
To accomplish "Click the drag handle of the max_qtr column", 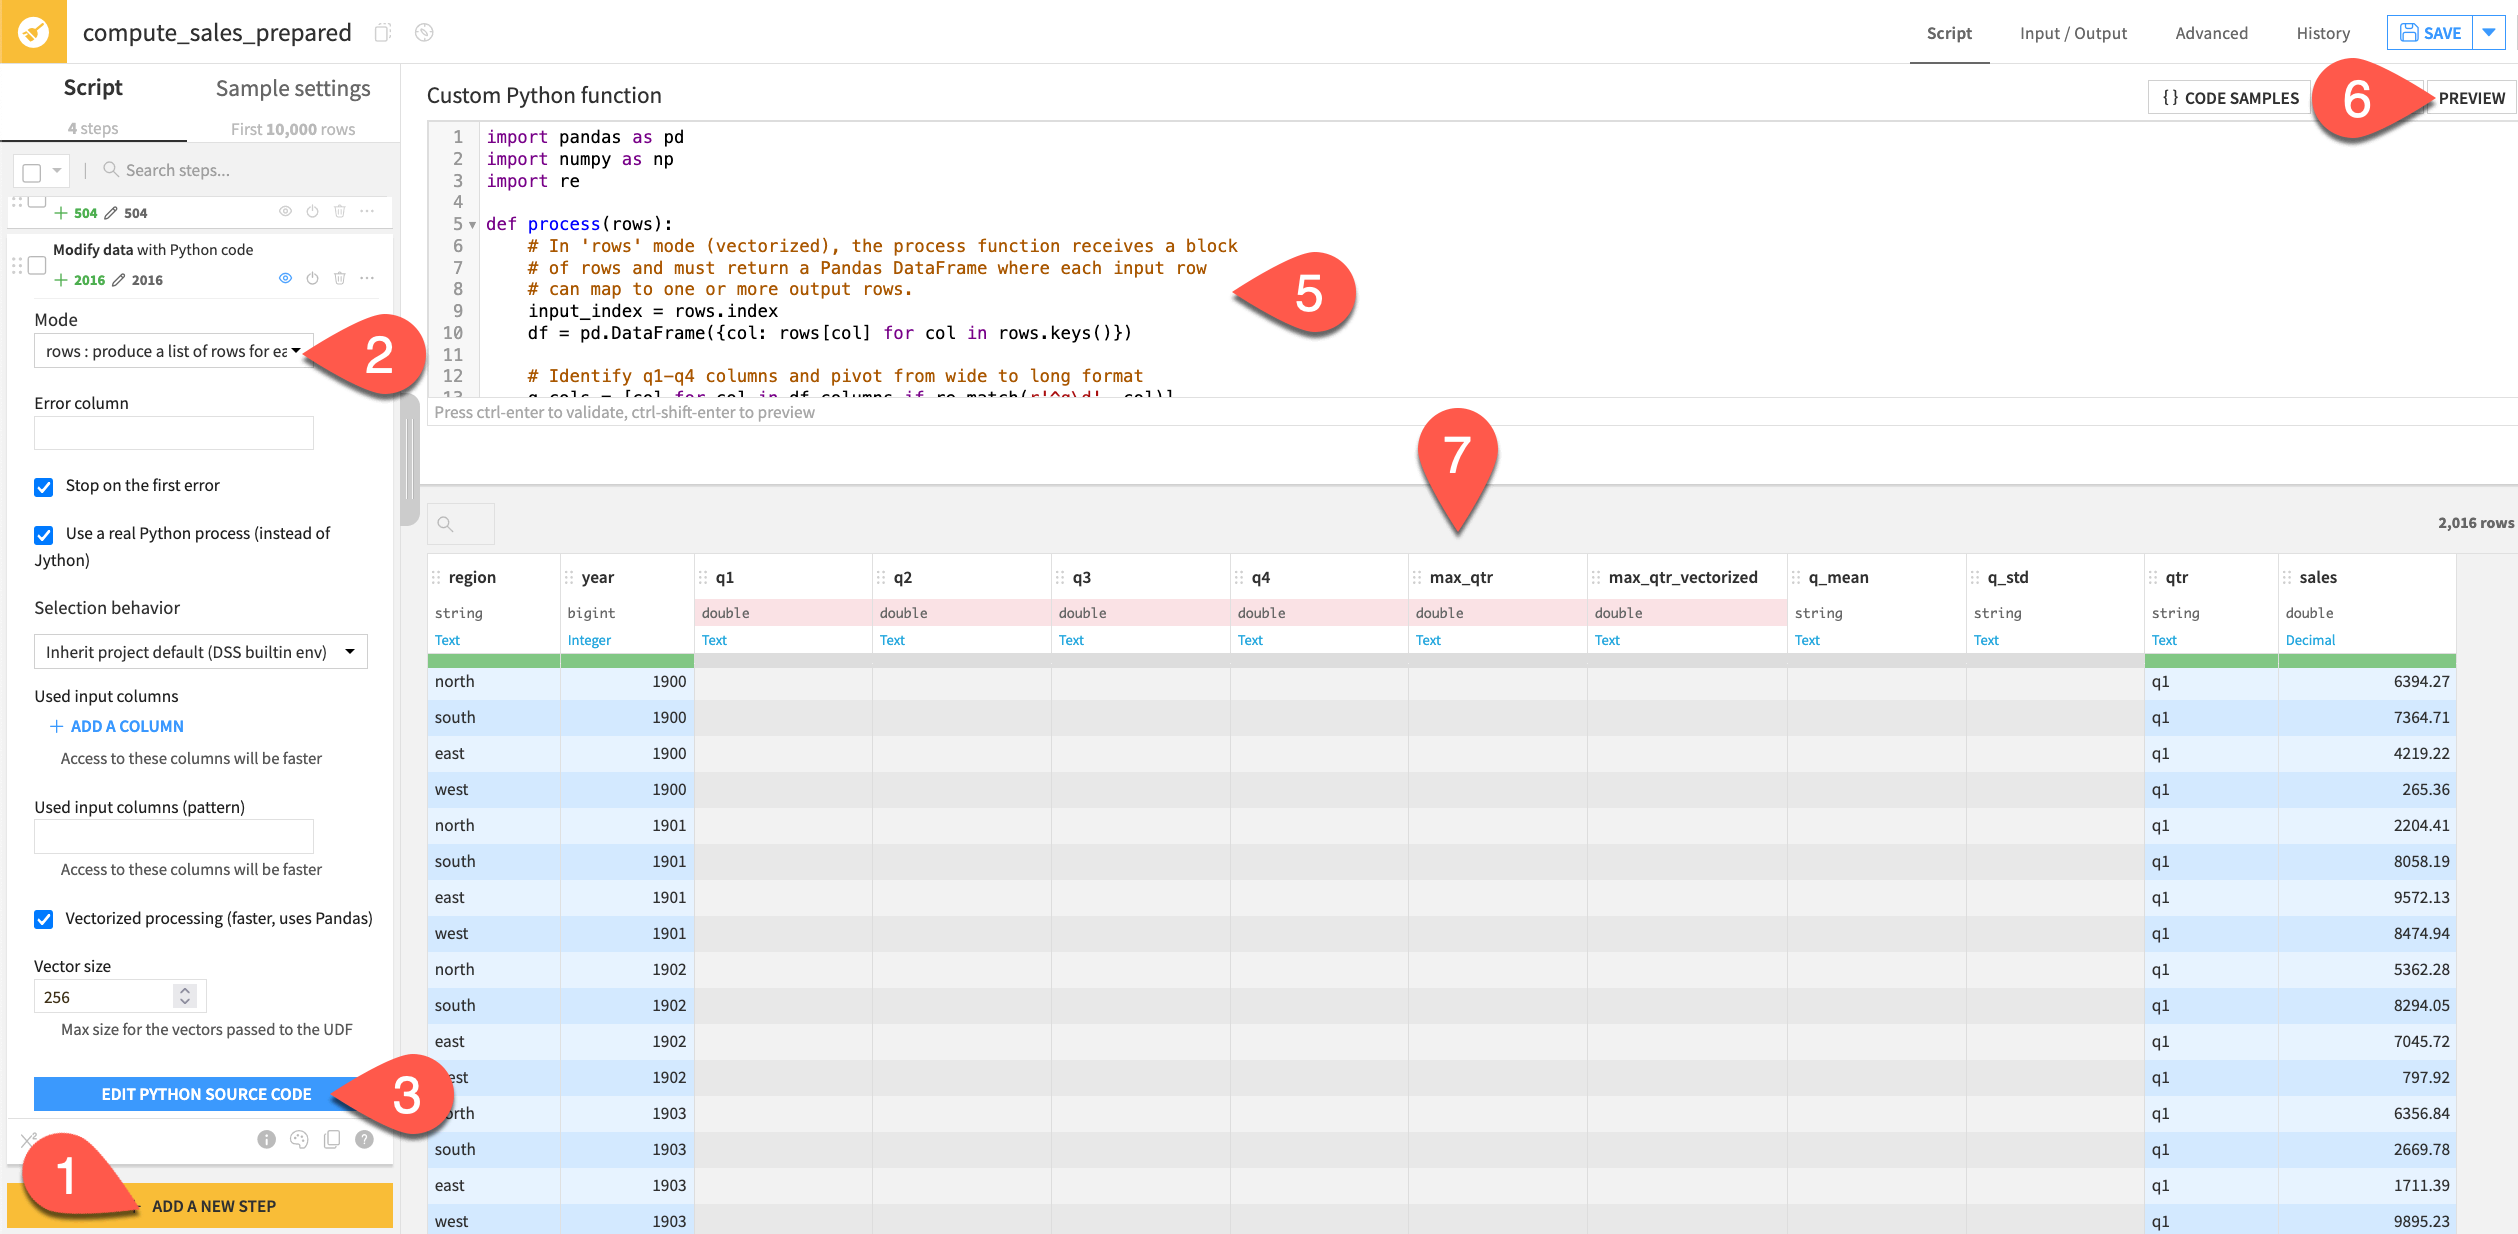I will click(1417, 577).
